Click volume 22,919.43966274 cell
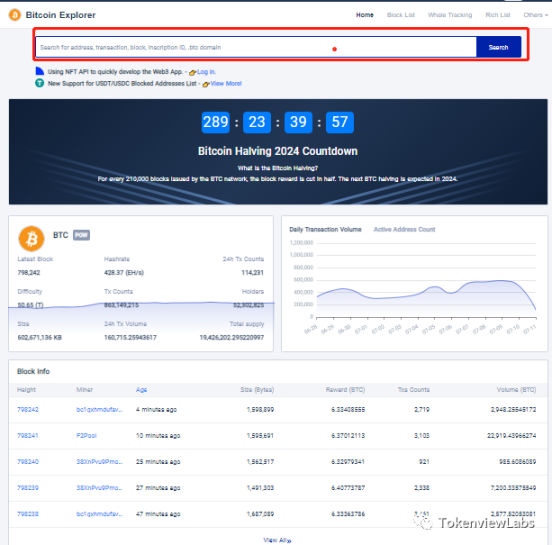Image resolution: width=552 pixels, height=545 pixels. (x=512, y=436)
